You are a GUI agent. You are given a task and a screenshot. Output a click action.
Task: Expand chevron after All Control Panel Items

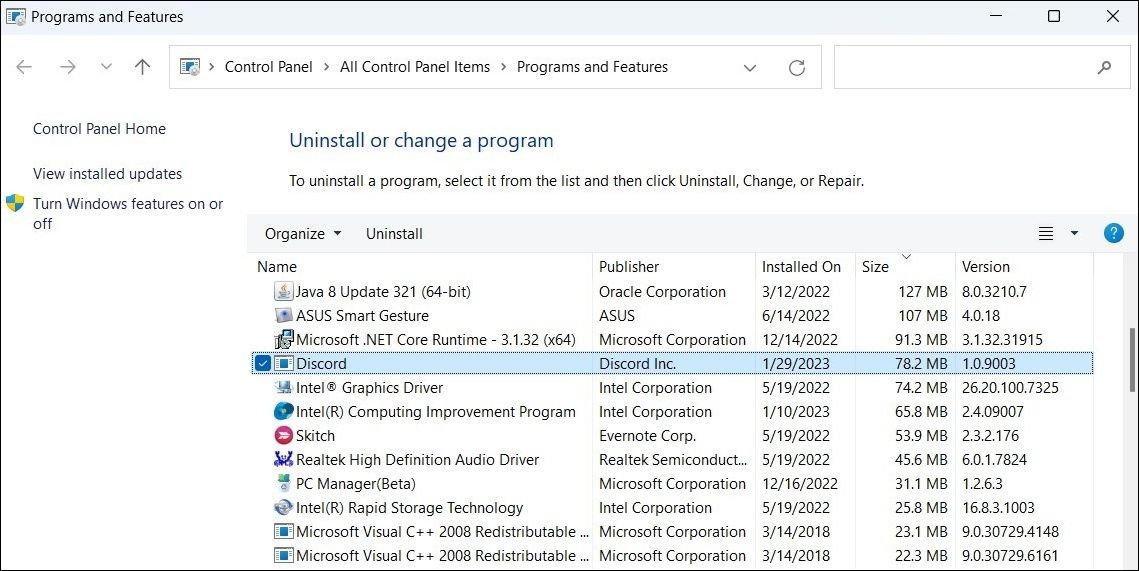[x=503, y=67]
